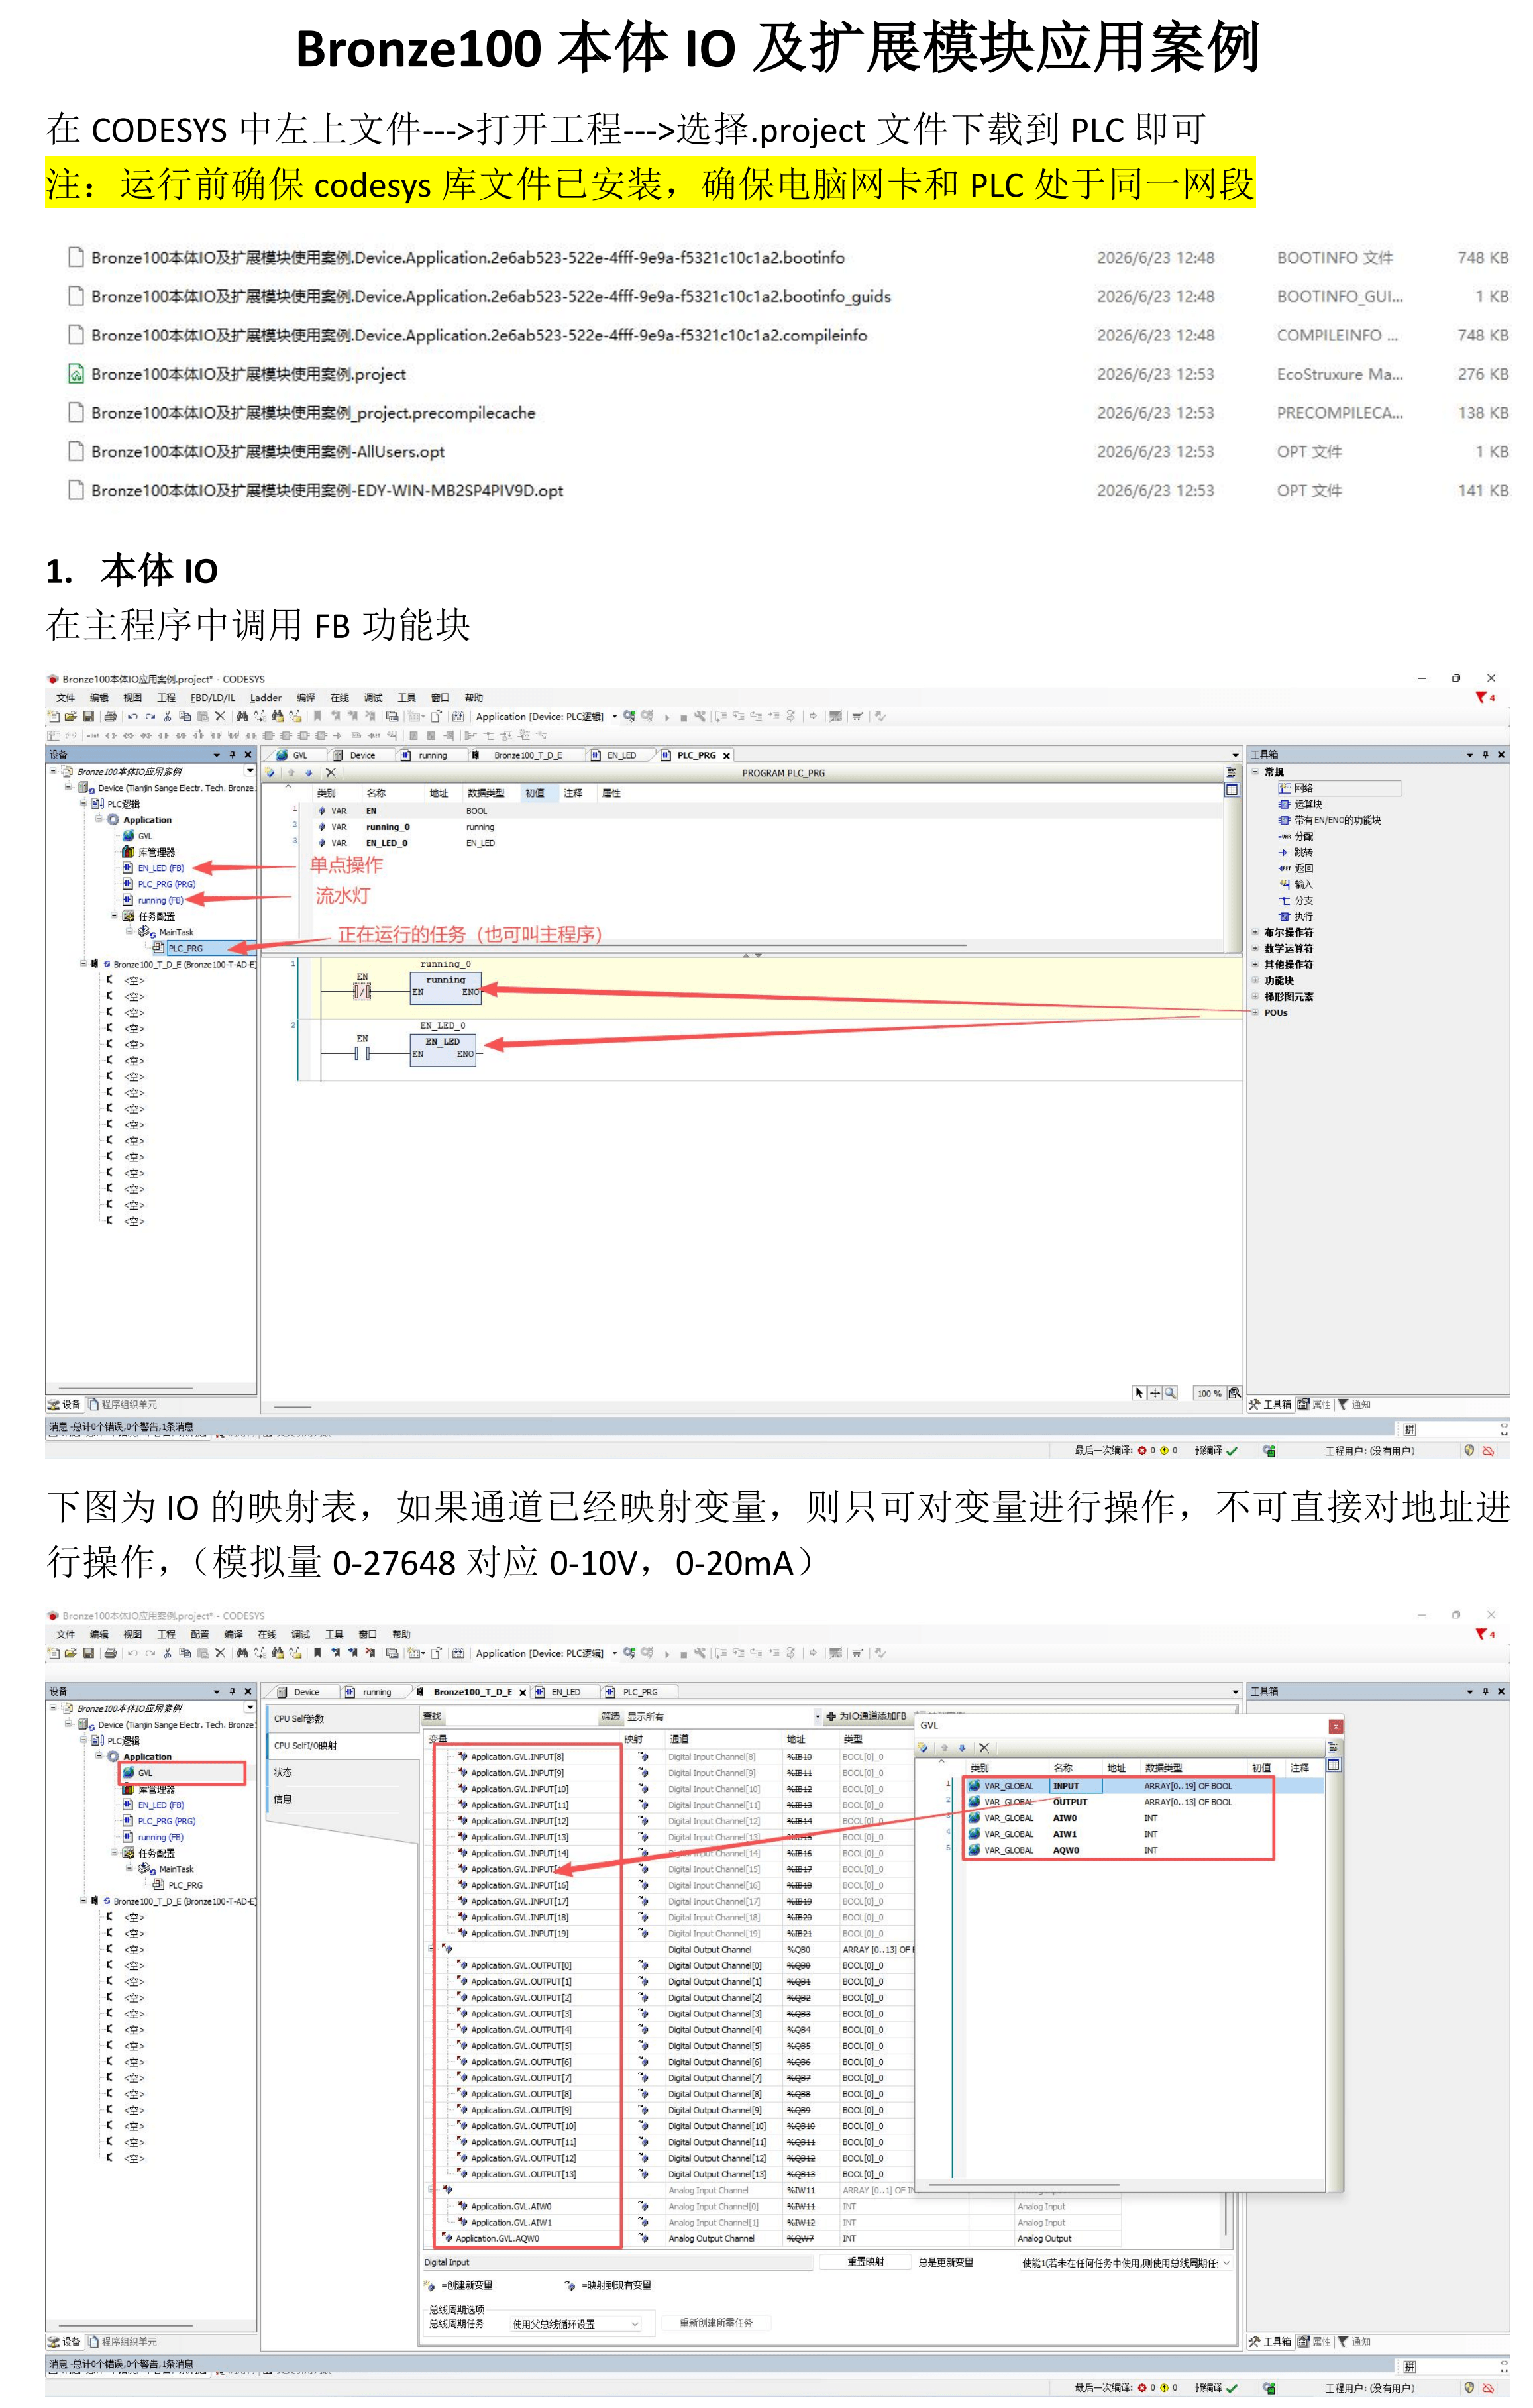Switch PLC_PRG declaration to tabular view
Screen dimensions: 1533x2408
click(x=1232, y=790)
